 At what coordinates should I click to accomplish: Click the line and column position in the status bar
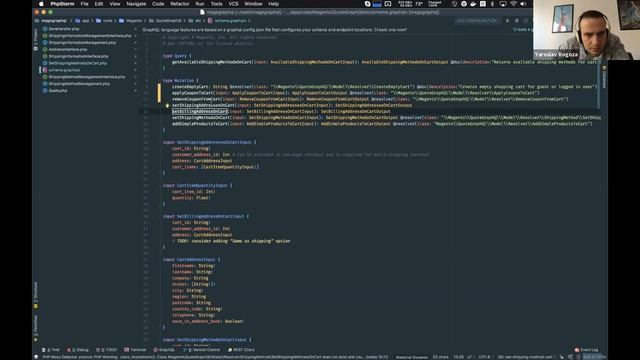(x=458, y=357)
